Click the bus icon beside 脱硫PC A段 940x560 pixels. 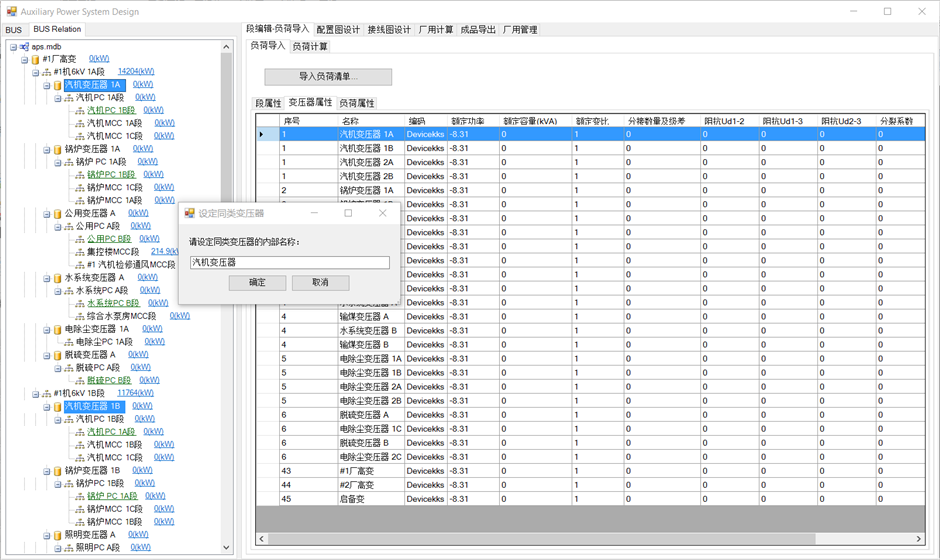pyautogui.click(x=69, y=368)
